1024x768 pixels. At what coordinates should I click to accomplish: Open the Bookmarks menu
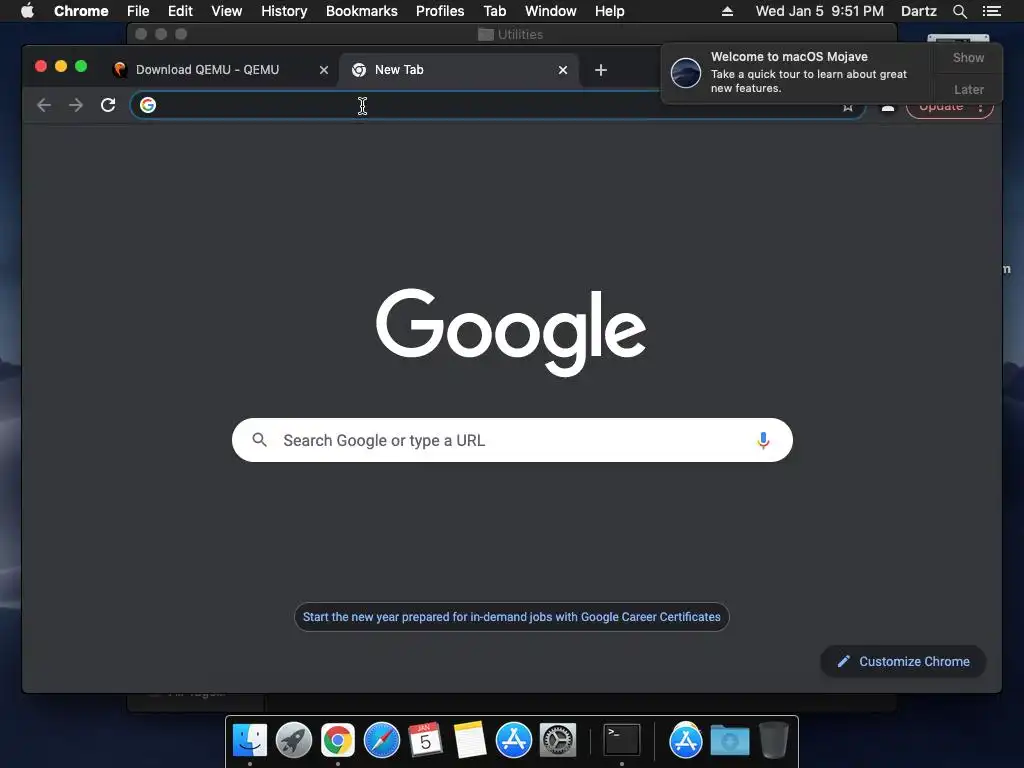click(x=362, y=11)
